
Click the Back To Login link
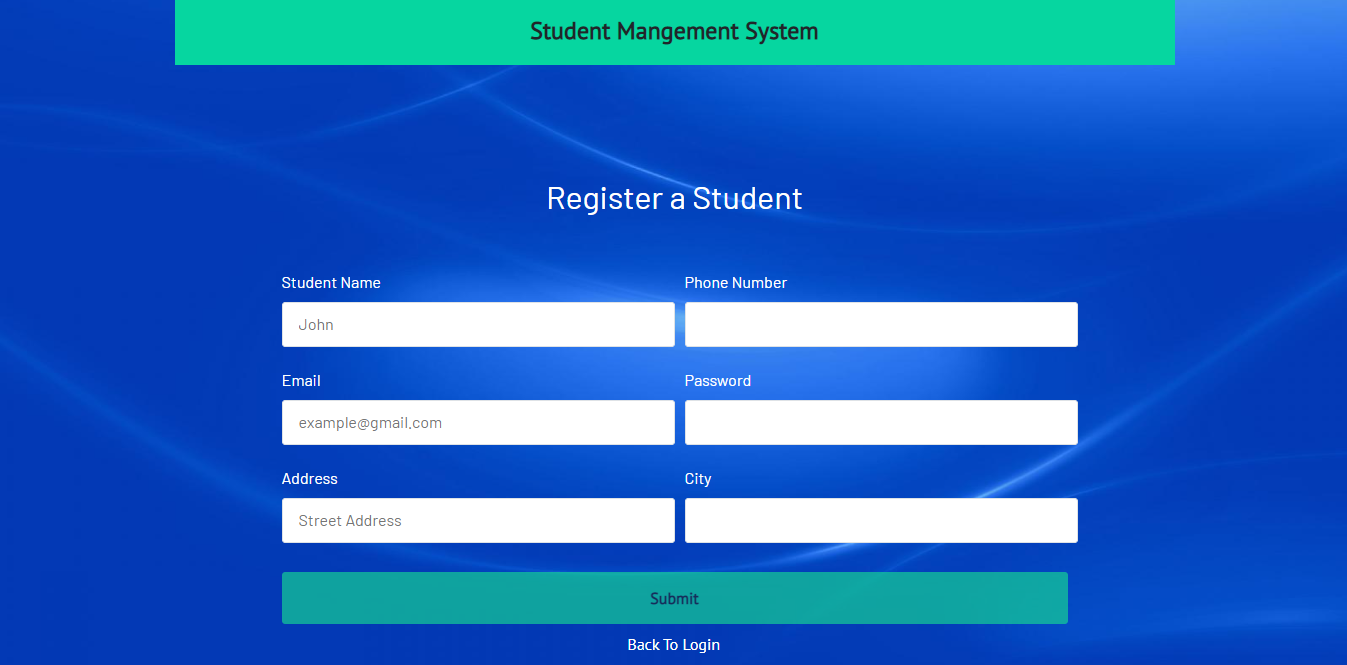673,645
